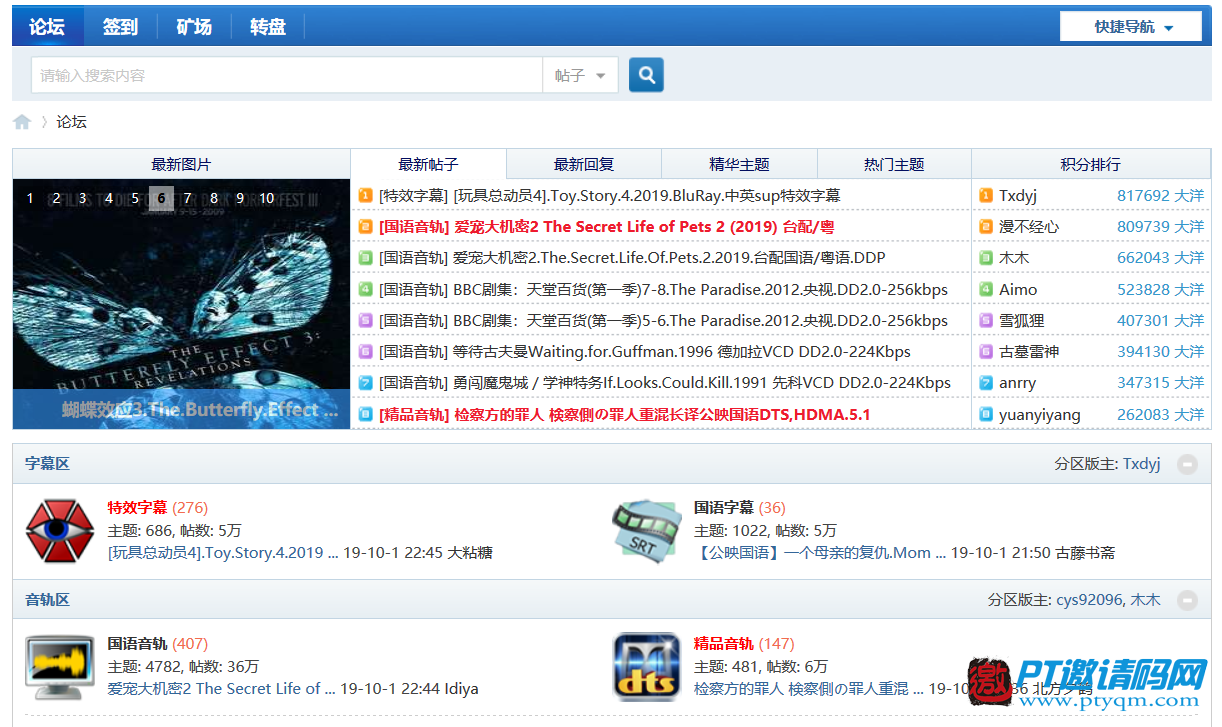
Task: Open user Aimo's profile link
Action: pyautogui.click(x=1018, y=290)
